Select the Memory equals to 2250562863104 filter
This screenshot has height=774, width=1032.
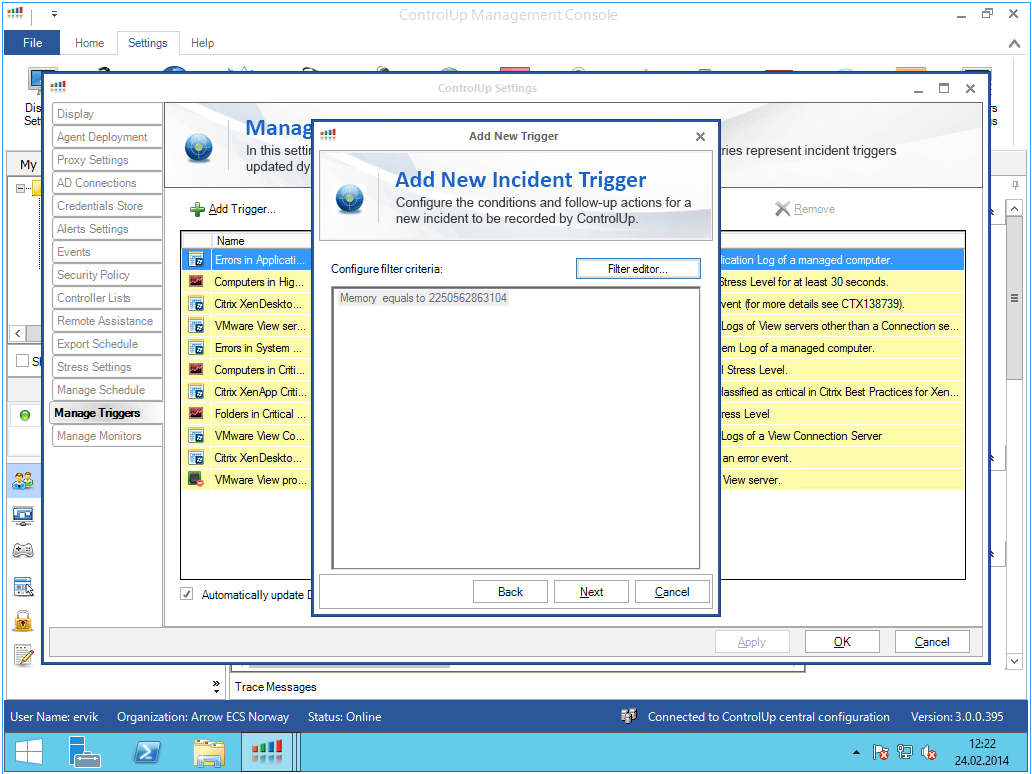coord(423,298)
